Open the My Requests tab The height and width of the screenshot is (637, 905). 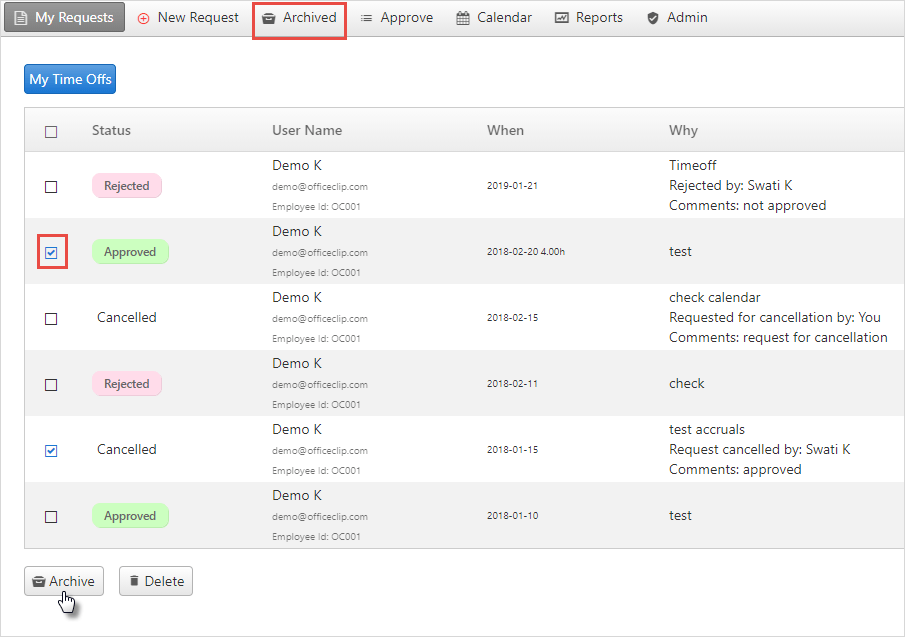pos(65,17)
